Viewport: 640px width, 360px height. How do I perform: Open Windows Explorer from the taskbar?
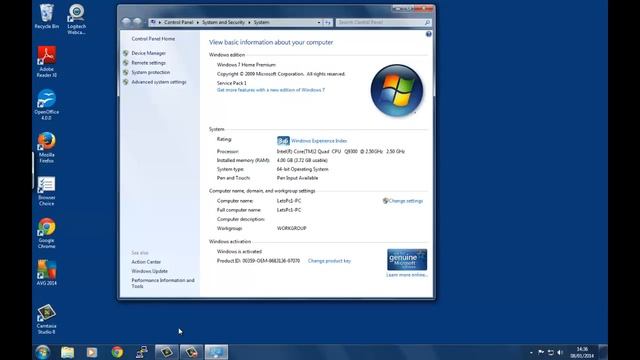(68, 352)
